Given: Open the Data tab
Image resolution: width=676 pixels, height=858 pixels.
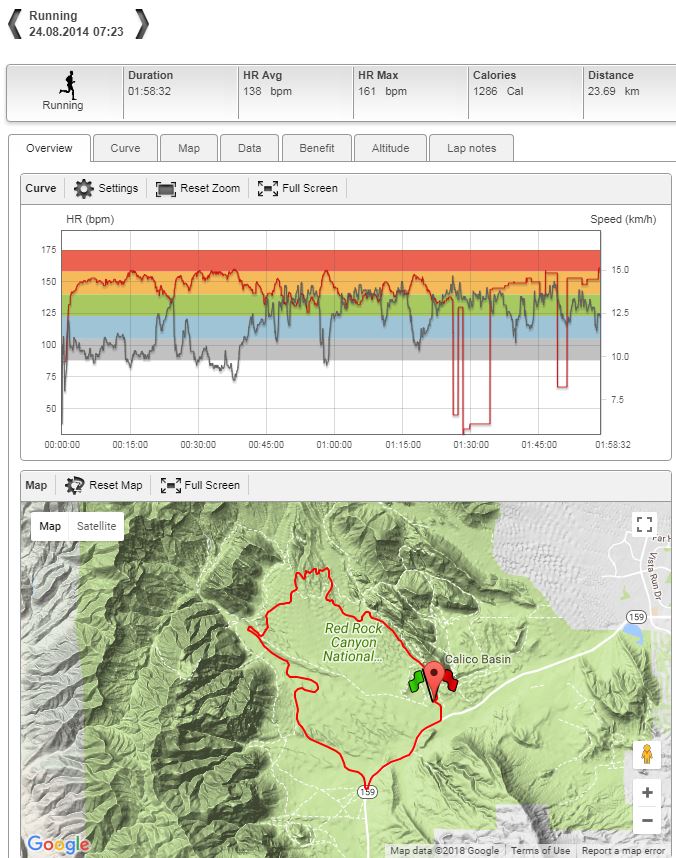Looking at the screenshot, I should click(249, 148).
